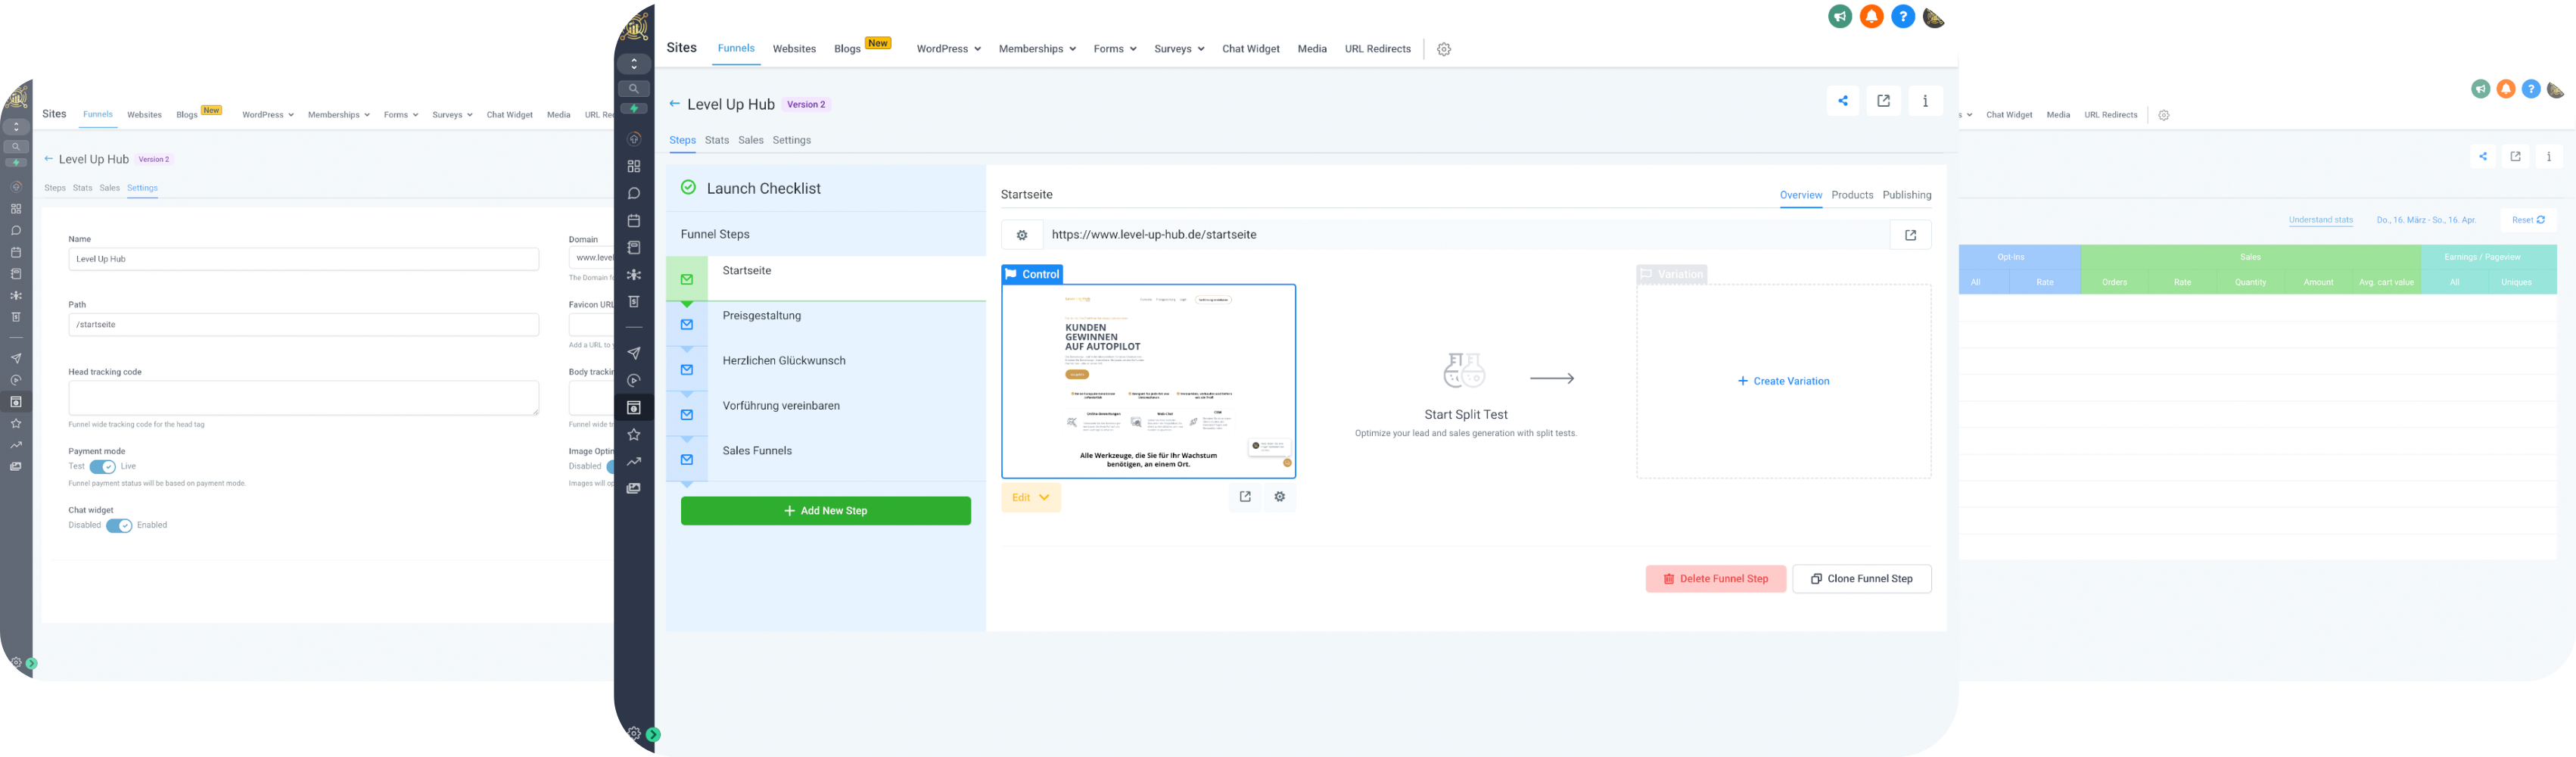The width and height of the screenshot is (2576, 757).
Task: Click the share icon in the right Stats window
Action: [x=2482, y=156]
